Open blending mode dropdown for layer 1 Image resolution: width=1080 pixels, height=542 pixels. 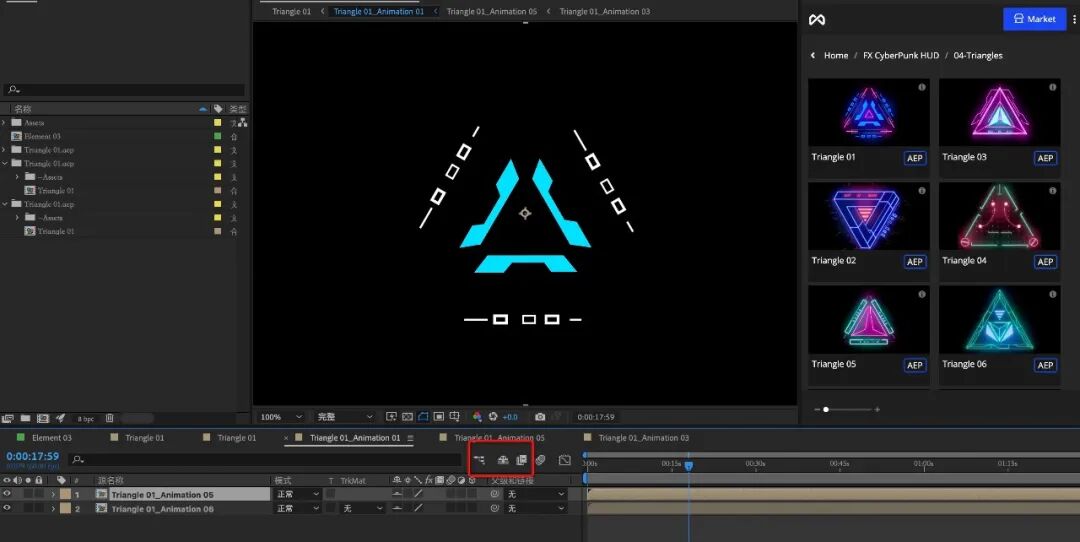point(298,494)
